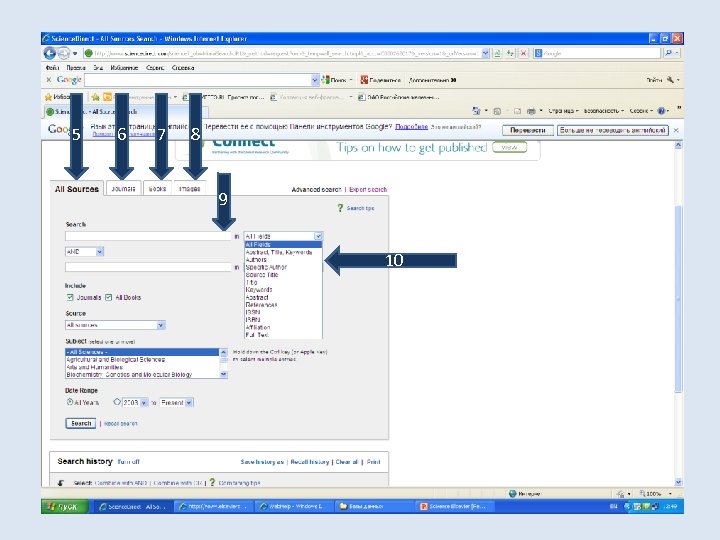Open the All Fields dropdown arrow
Screen dimensions: 720x540
point(318,236)
